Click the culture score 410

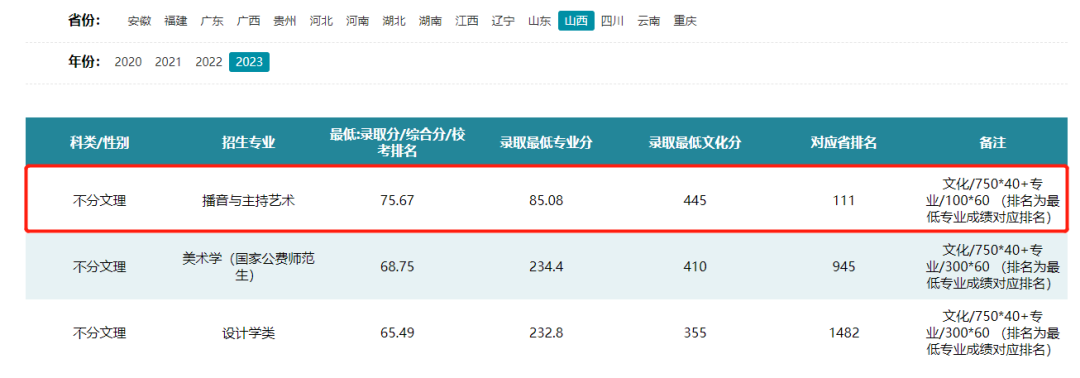click(695, 267)
